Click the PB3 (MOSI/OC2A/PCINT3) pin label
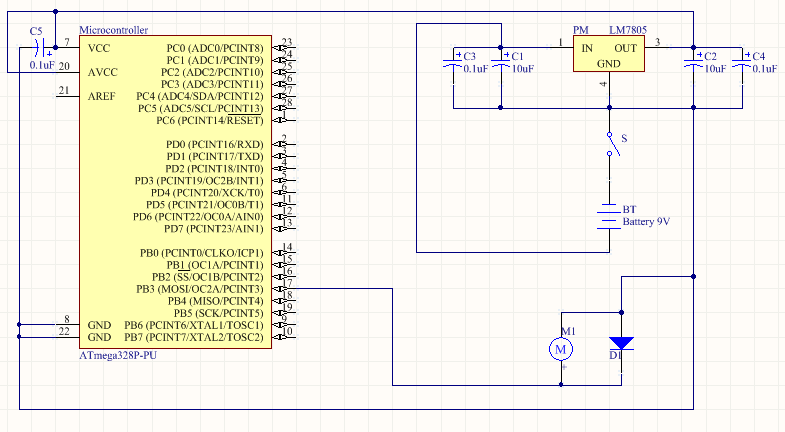The width and height of the screenshot is (785, 432). point(207,289)
